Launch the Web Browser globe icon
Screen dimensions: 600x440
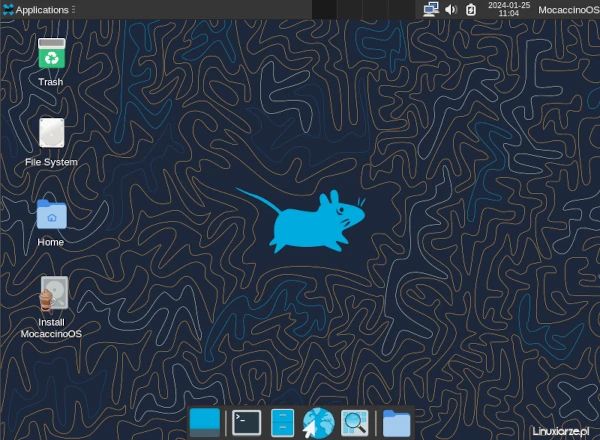click(x=318, y=423)
